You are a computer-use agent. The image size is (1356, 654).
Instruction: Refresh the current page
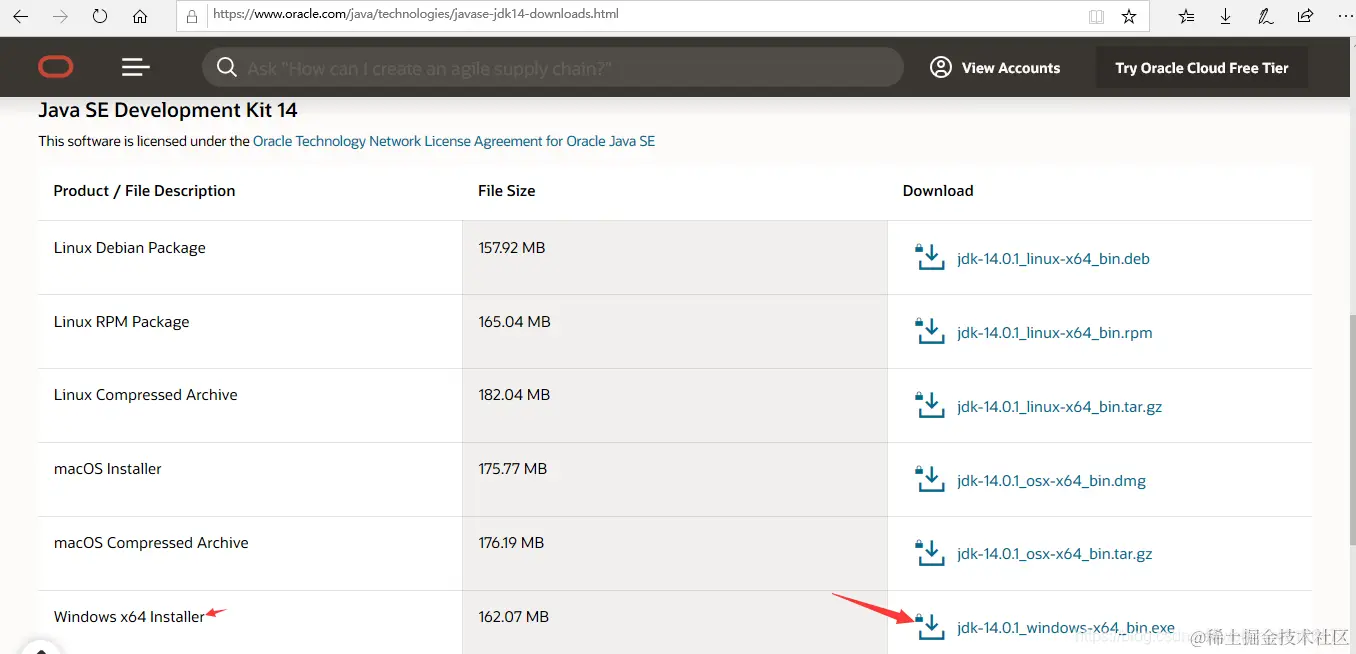(100, 16)
